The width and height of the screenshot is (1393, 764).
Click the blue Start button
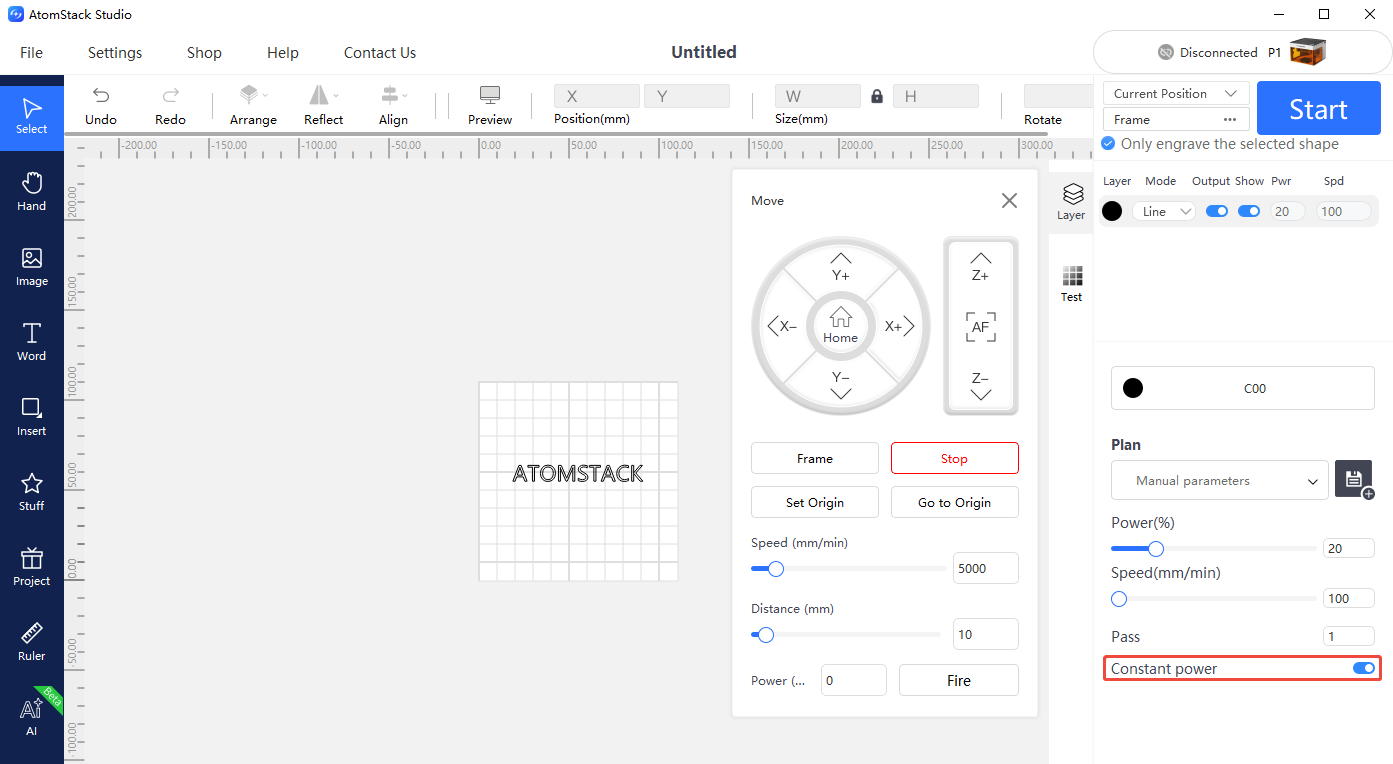point(1318,108)
